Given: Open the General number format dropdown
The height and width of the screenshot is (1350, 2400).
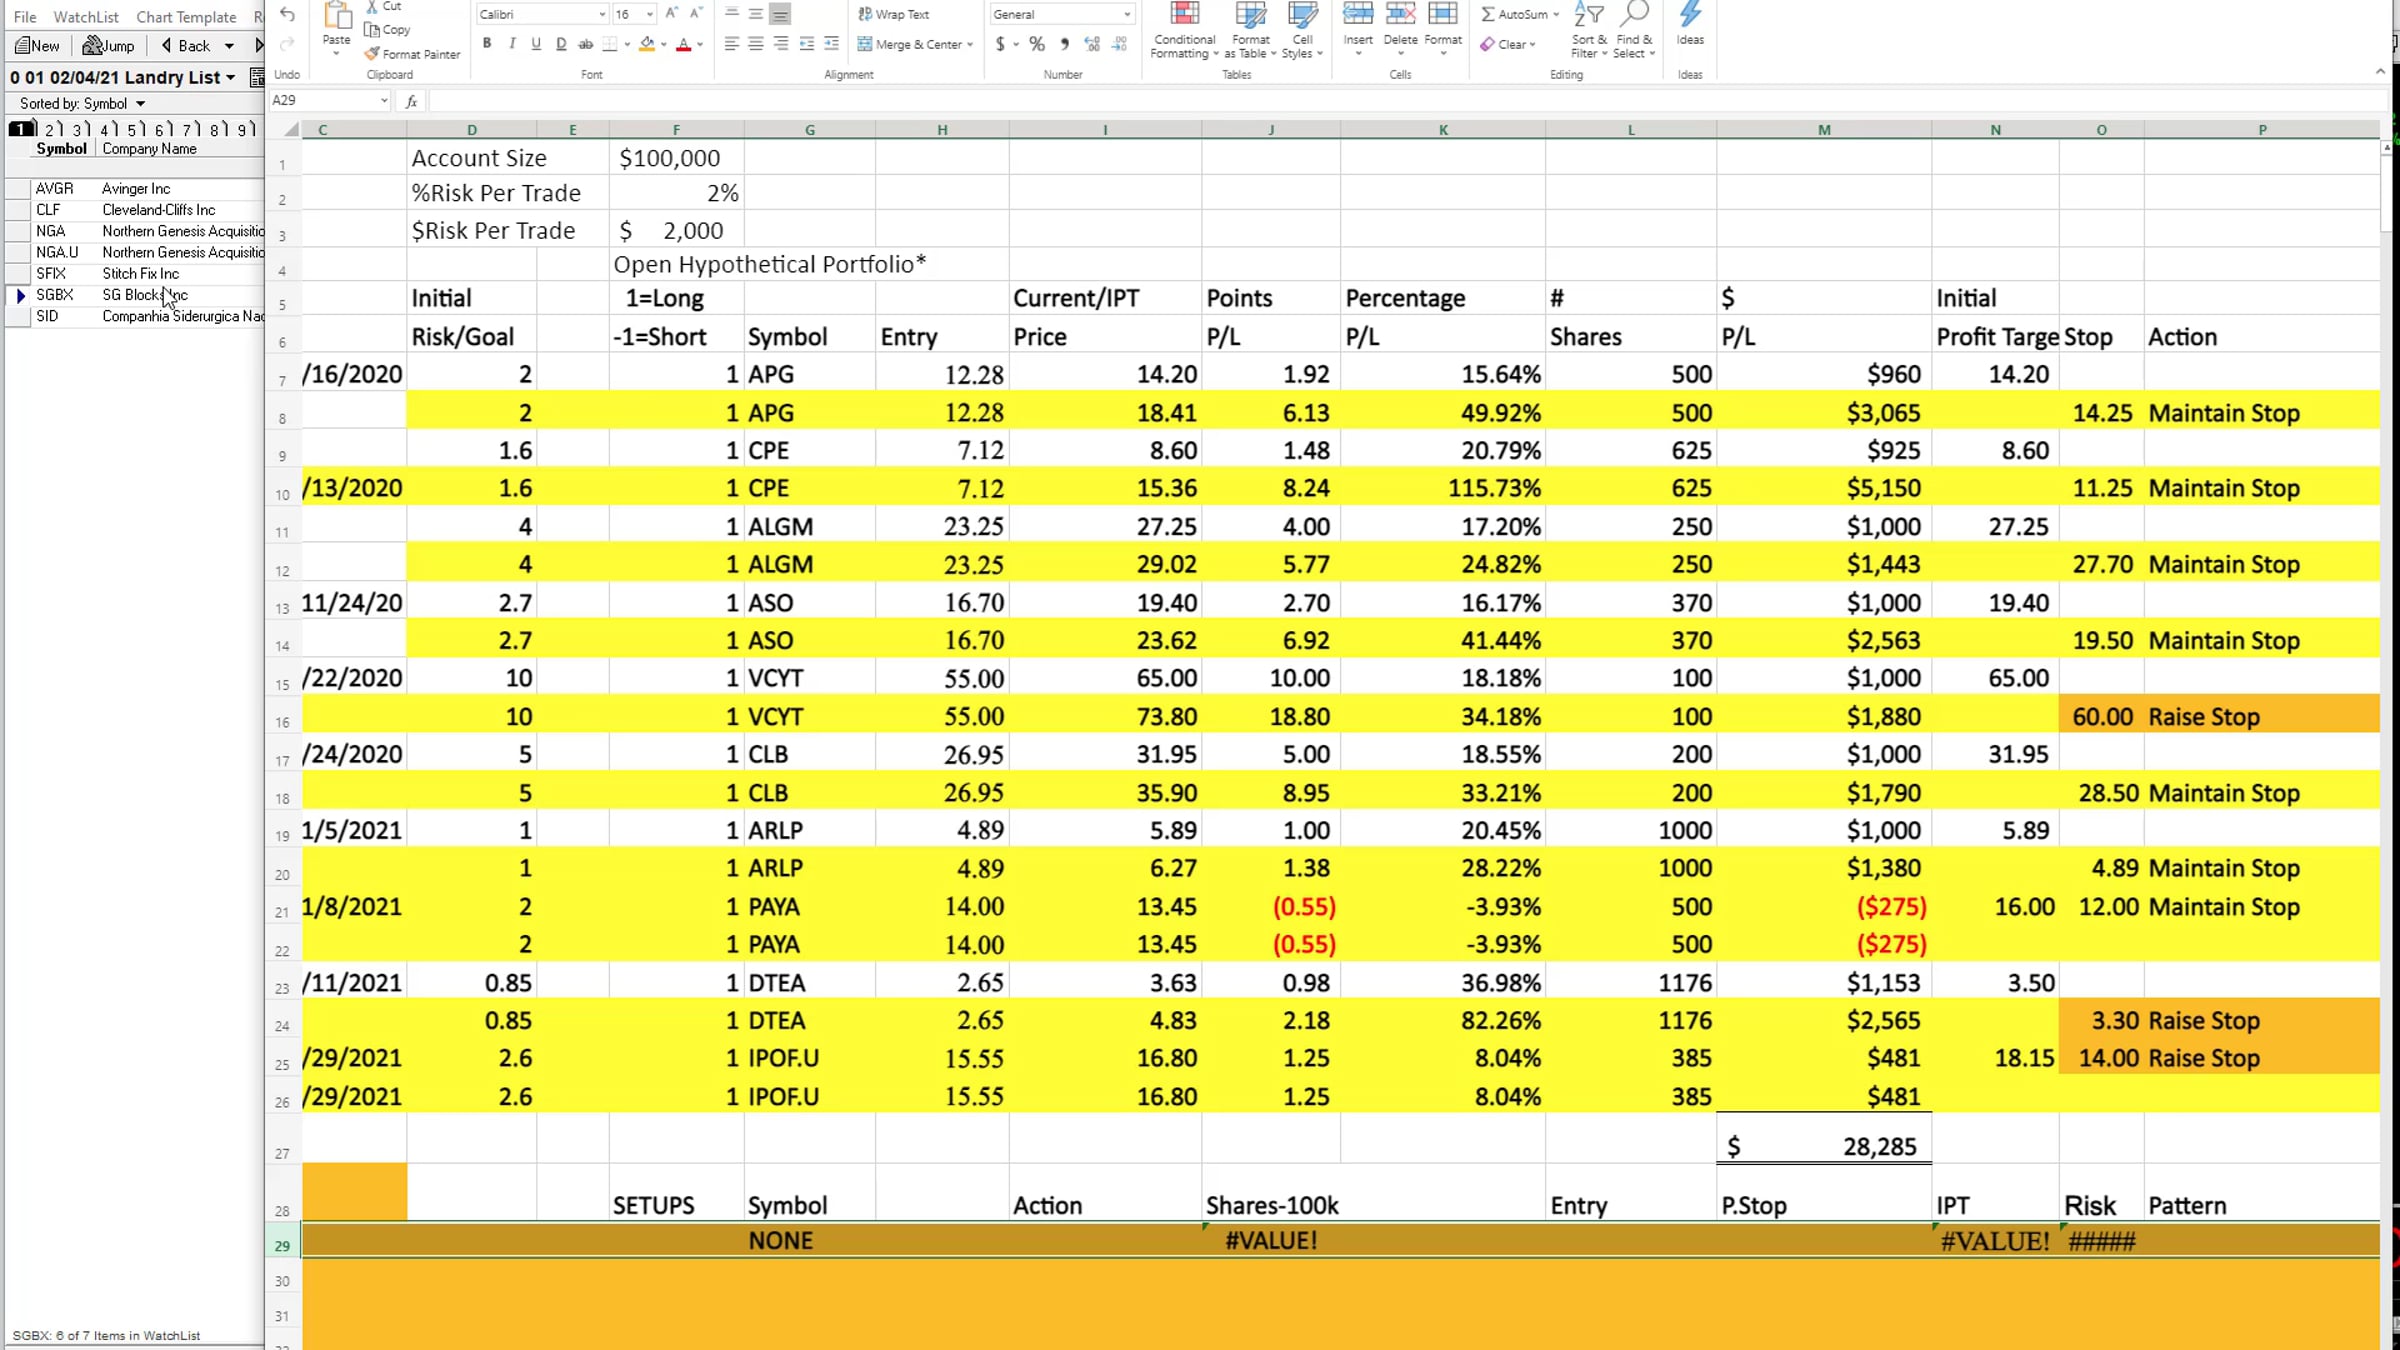Looking at the screenshot, I should tap(1127, 14).
